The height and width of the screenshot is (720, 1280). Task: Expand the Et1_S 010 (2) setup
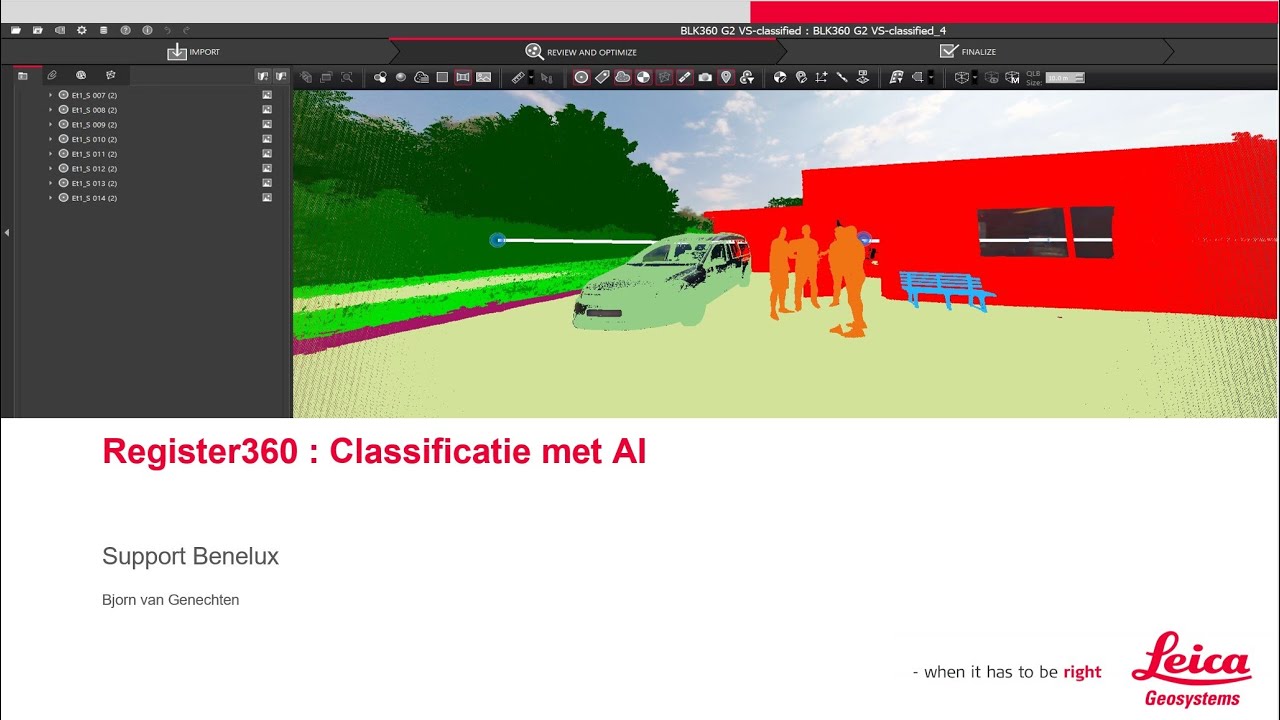51,139
